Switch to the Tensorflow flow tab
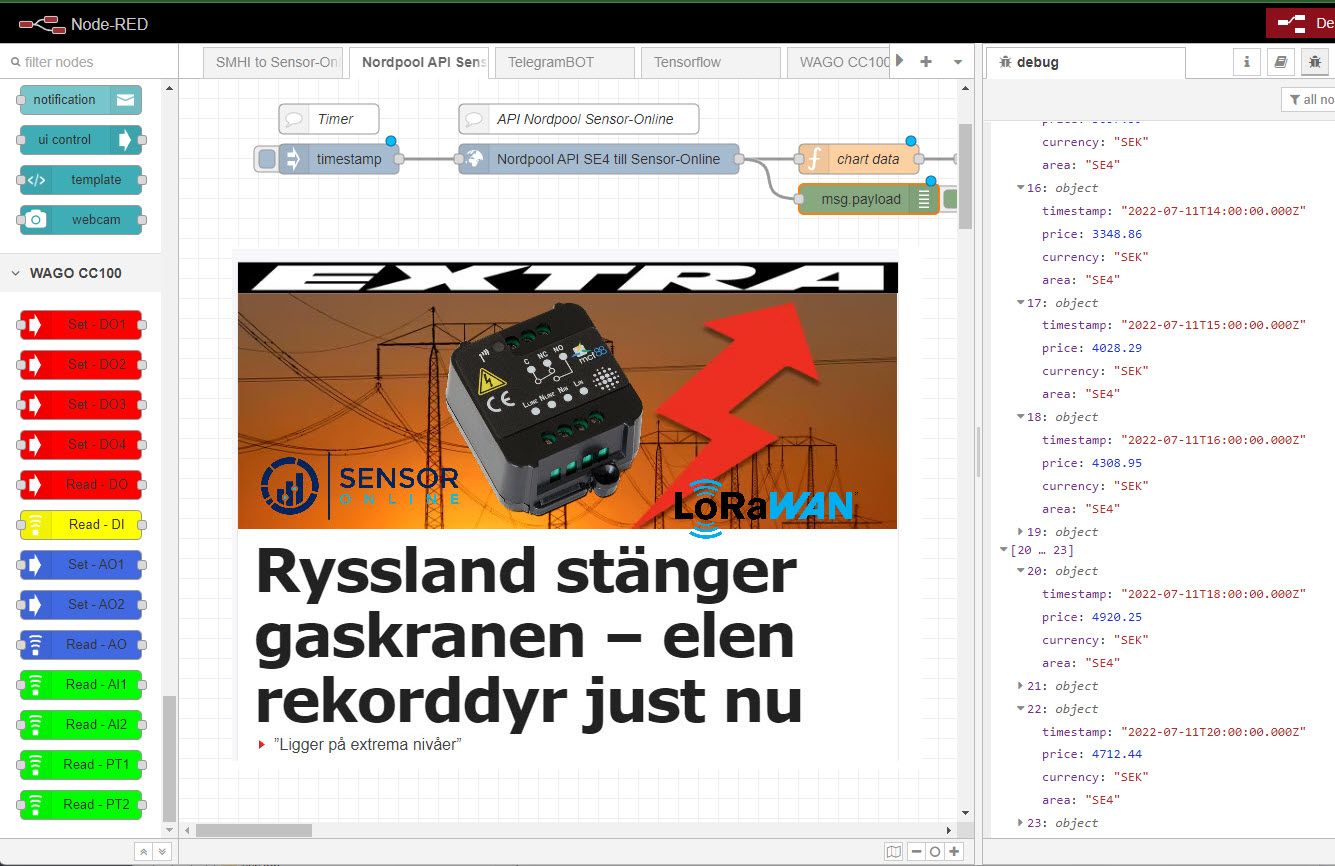 [710, 62]
